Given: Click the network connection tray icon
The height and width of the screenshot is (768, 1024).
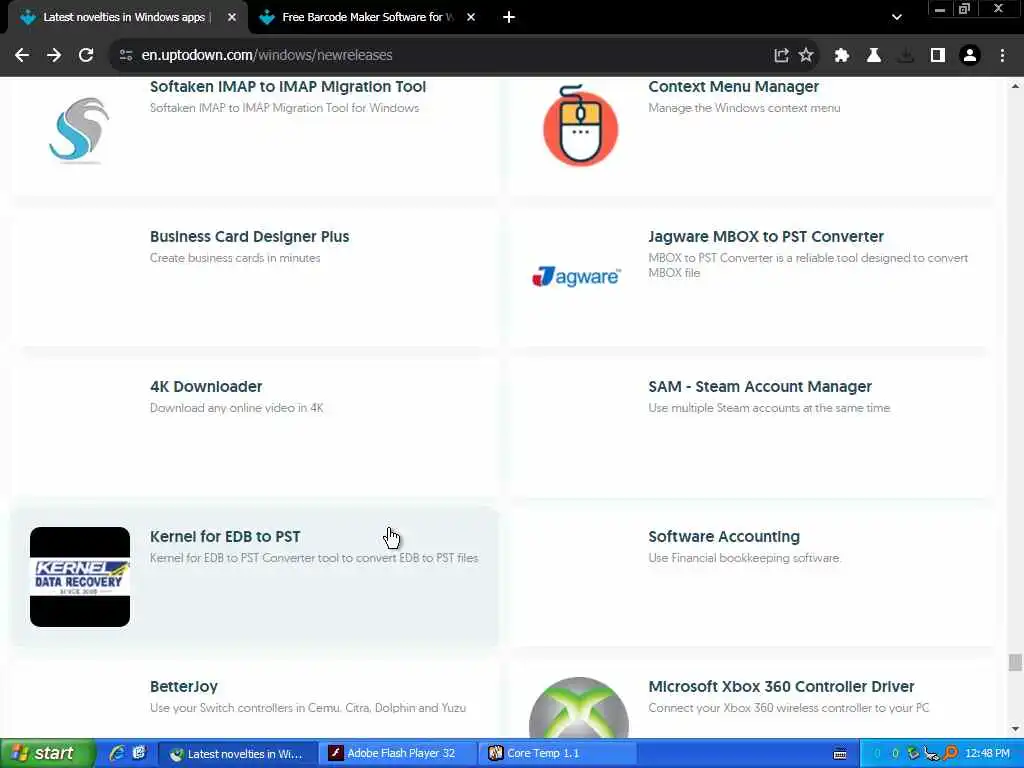Looking at the screenshot, I should [x=932, y=754].
